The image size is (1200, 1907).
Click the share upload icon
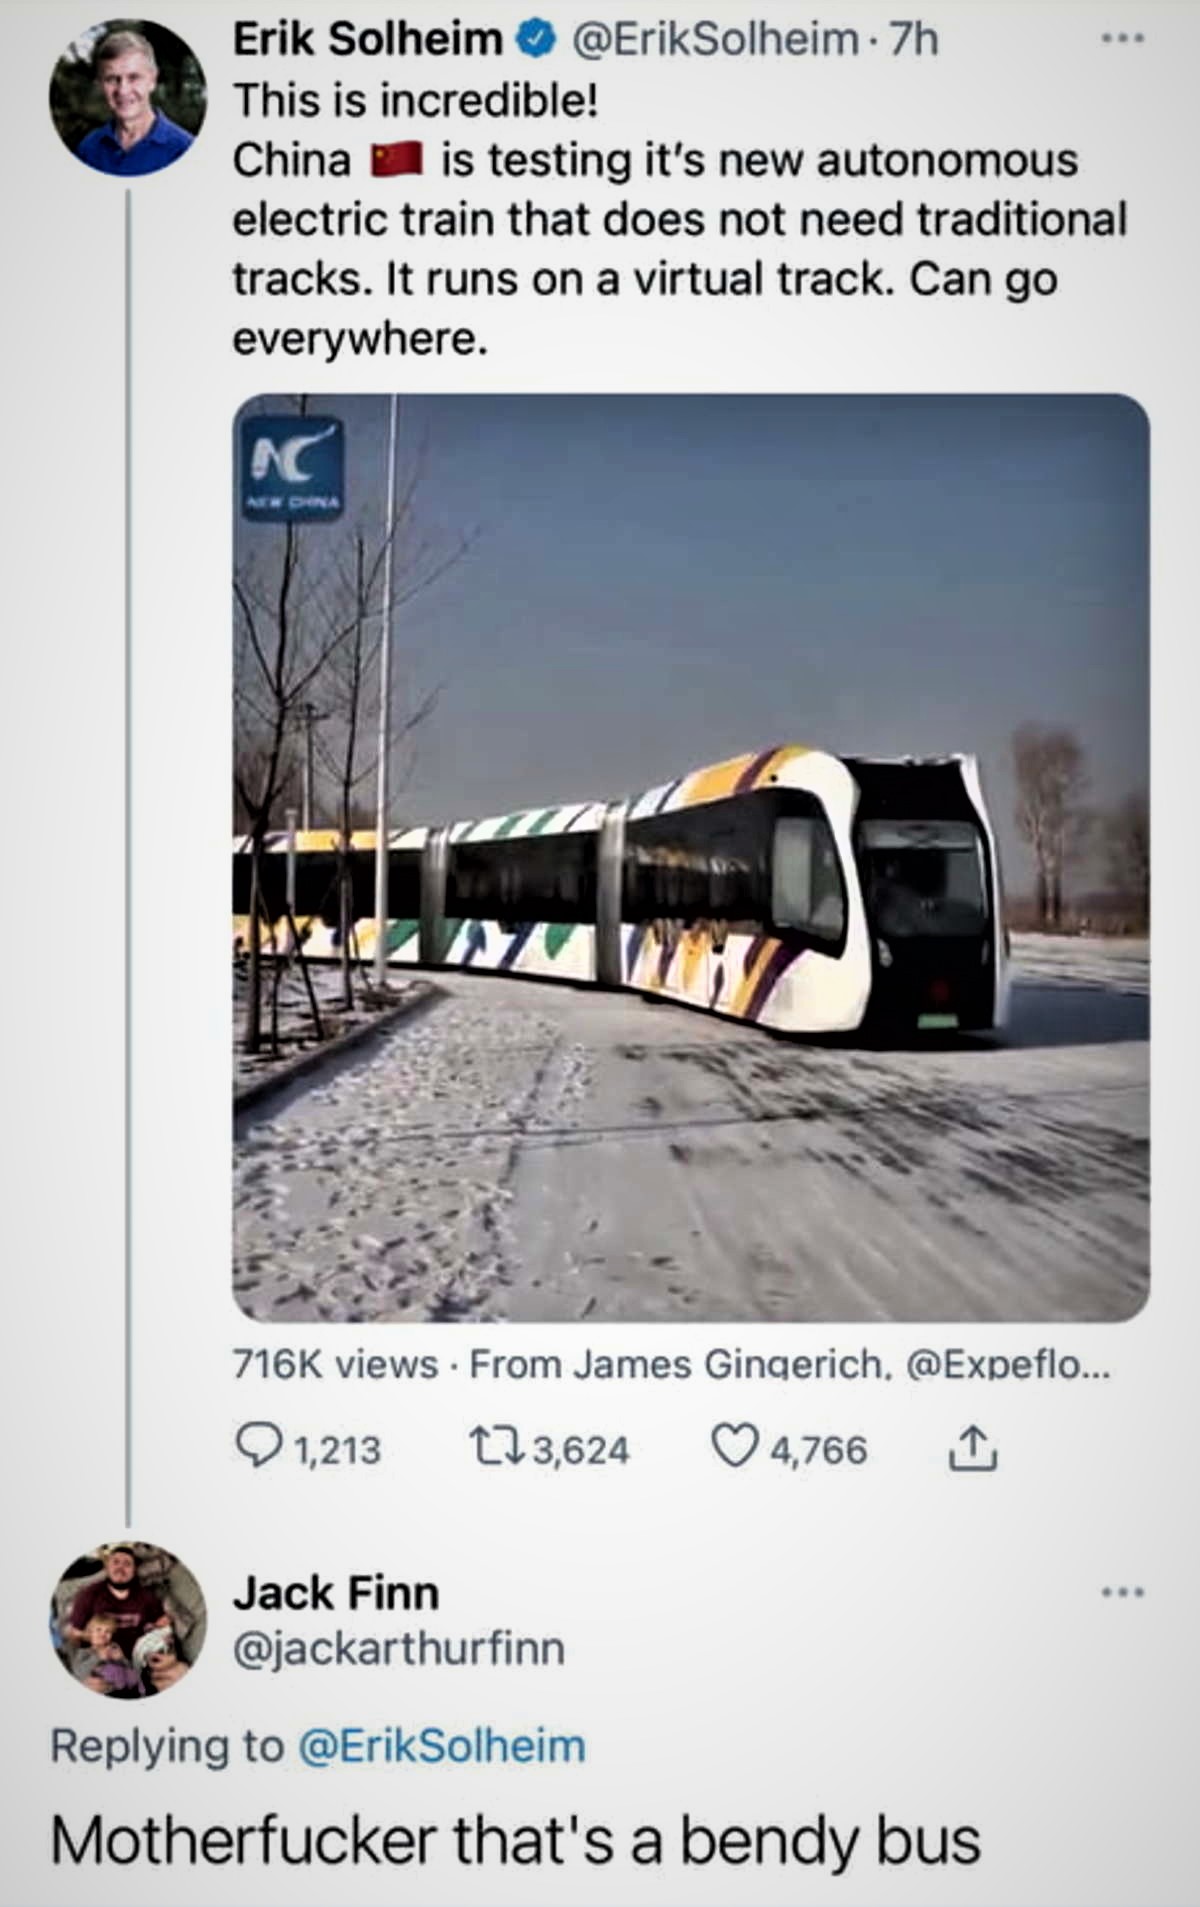972,1448
